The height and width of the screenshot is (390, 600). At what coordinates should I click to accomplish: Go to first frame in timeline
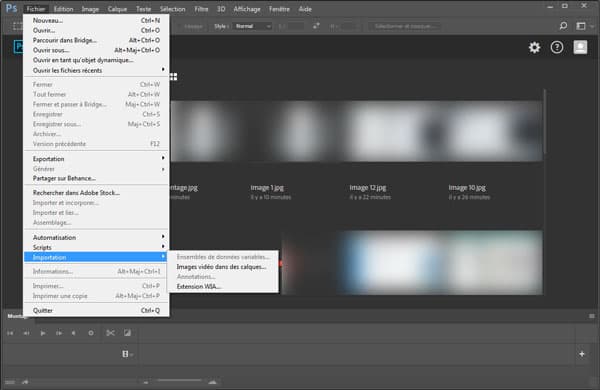[10, 333]
